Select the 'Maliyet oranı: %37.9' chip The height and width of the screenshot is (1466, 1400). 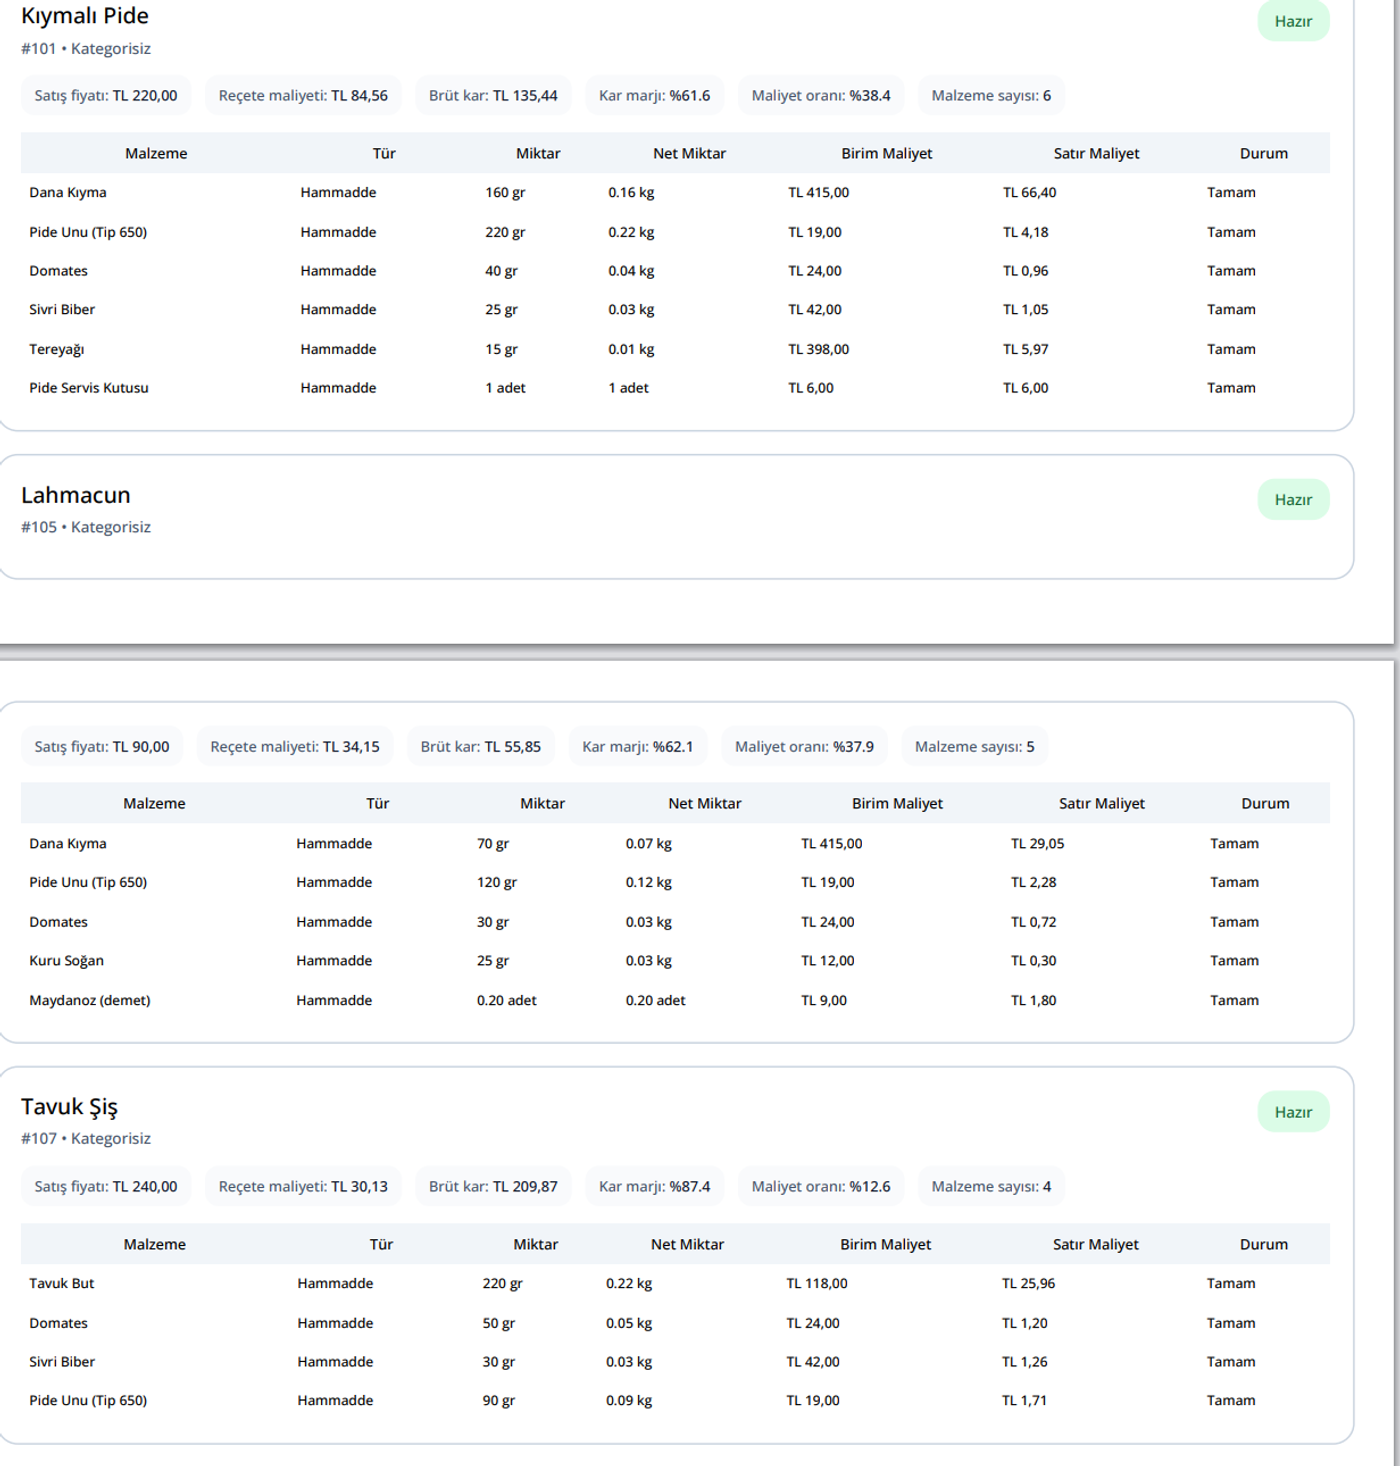point(804,747)
